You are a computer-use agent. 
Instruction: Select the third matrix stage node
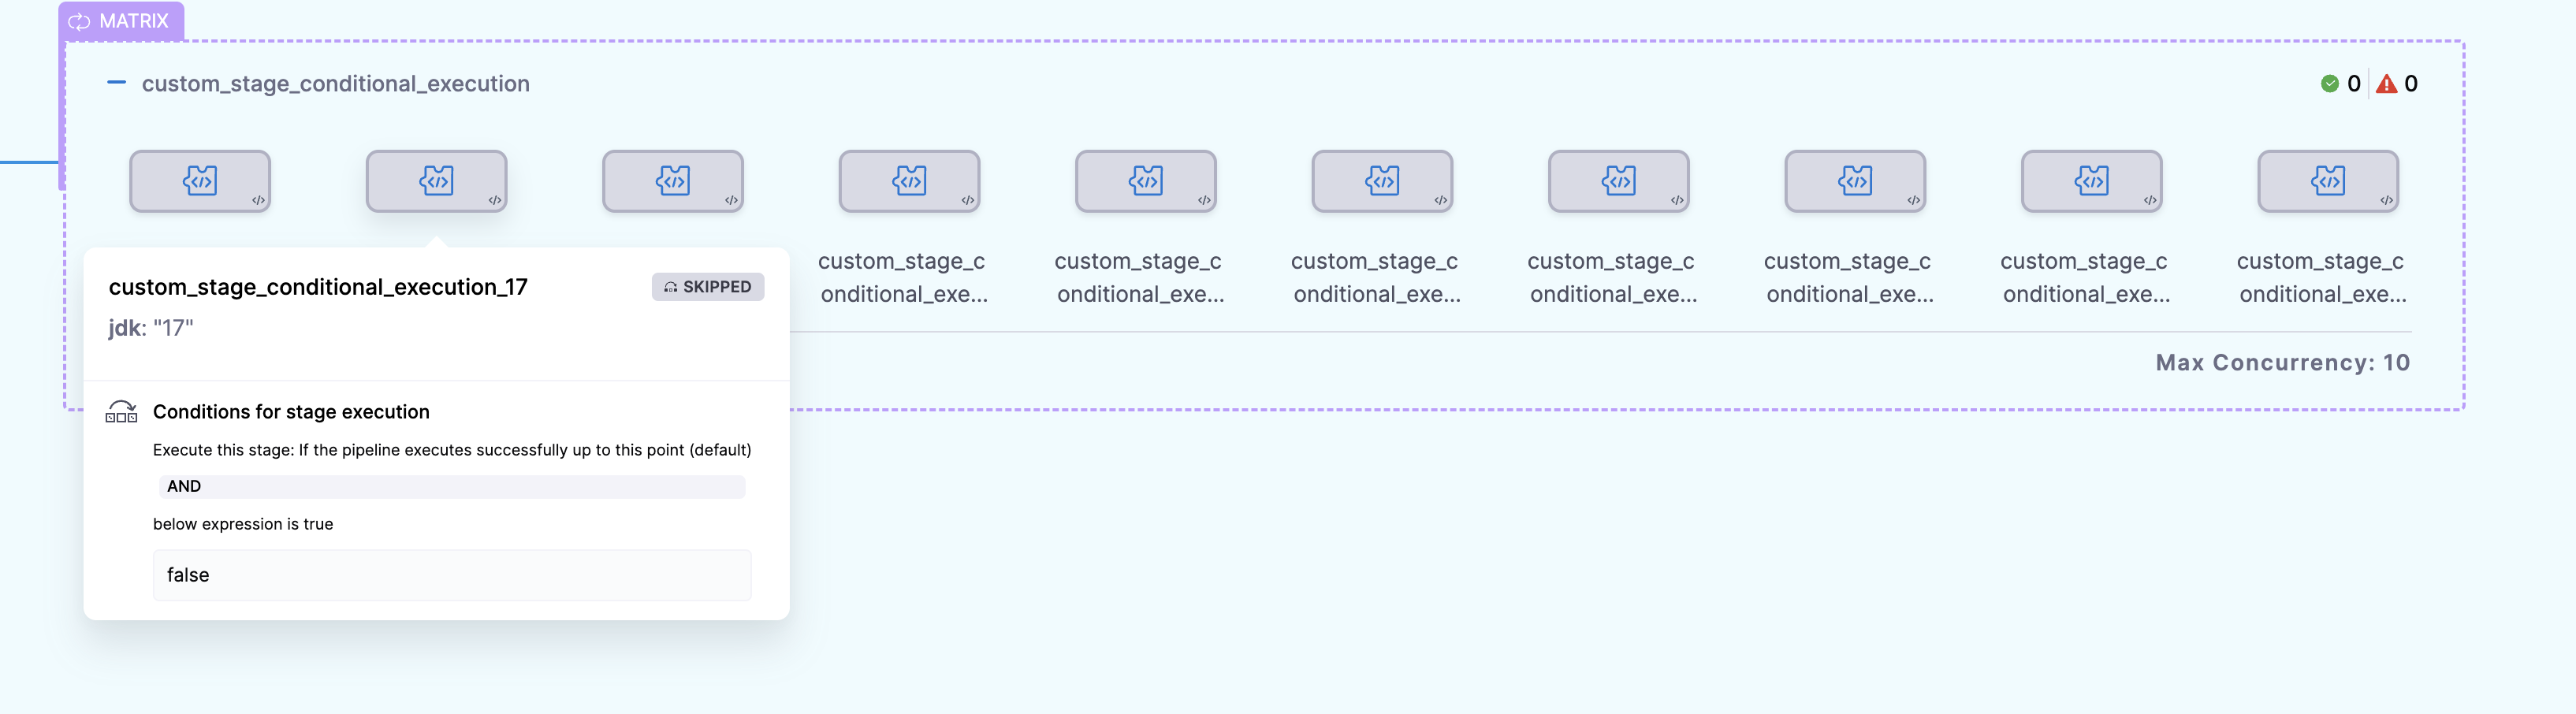click(x=673, y=181)
